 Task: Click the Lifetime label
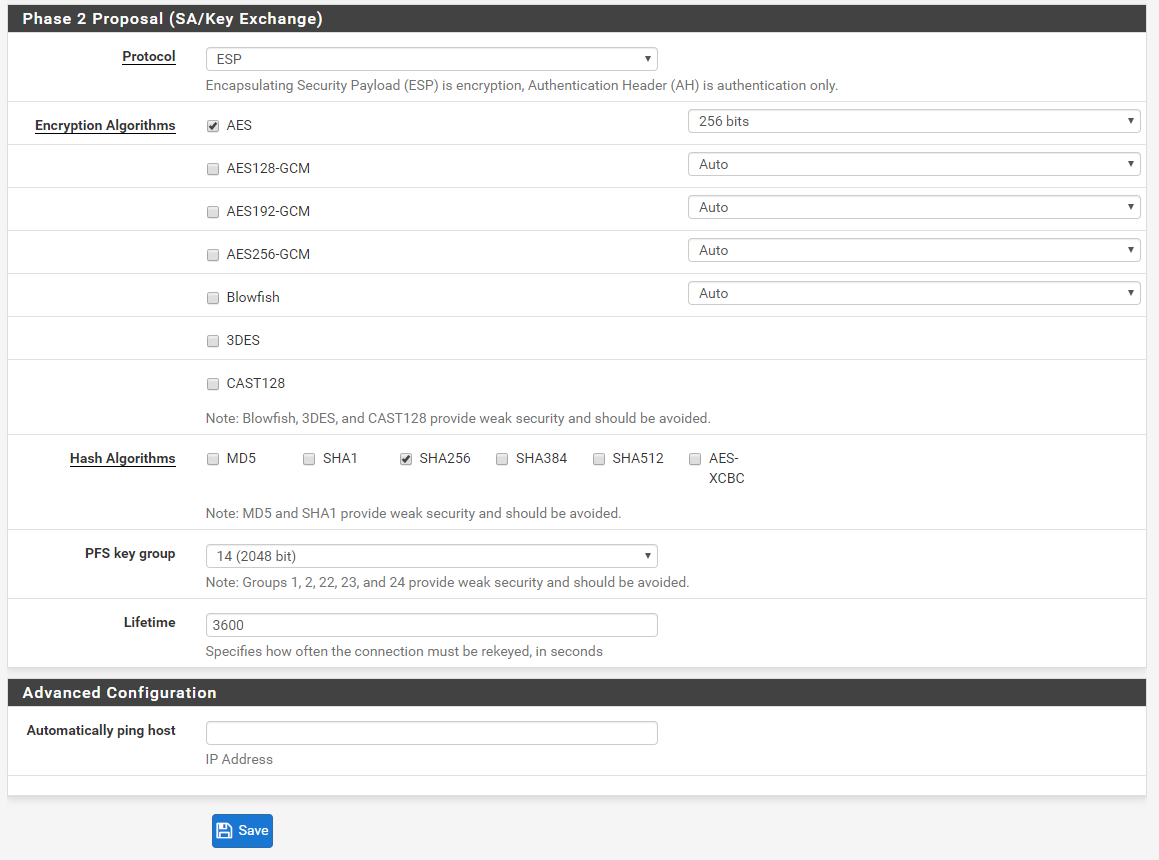(149, 622)
